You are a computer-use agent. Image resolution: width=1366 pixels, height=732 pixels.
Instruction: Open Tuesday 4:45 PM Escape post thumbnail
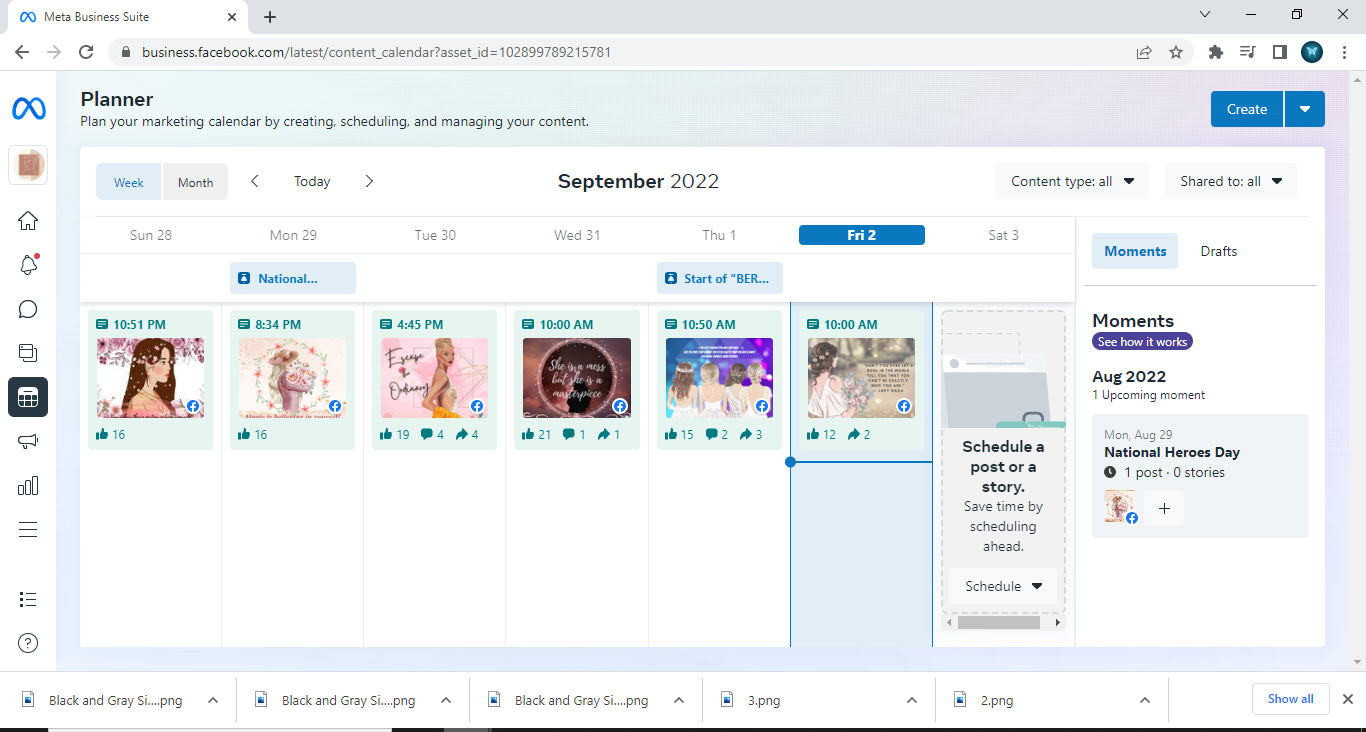click(x=435, y=378)
